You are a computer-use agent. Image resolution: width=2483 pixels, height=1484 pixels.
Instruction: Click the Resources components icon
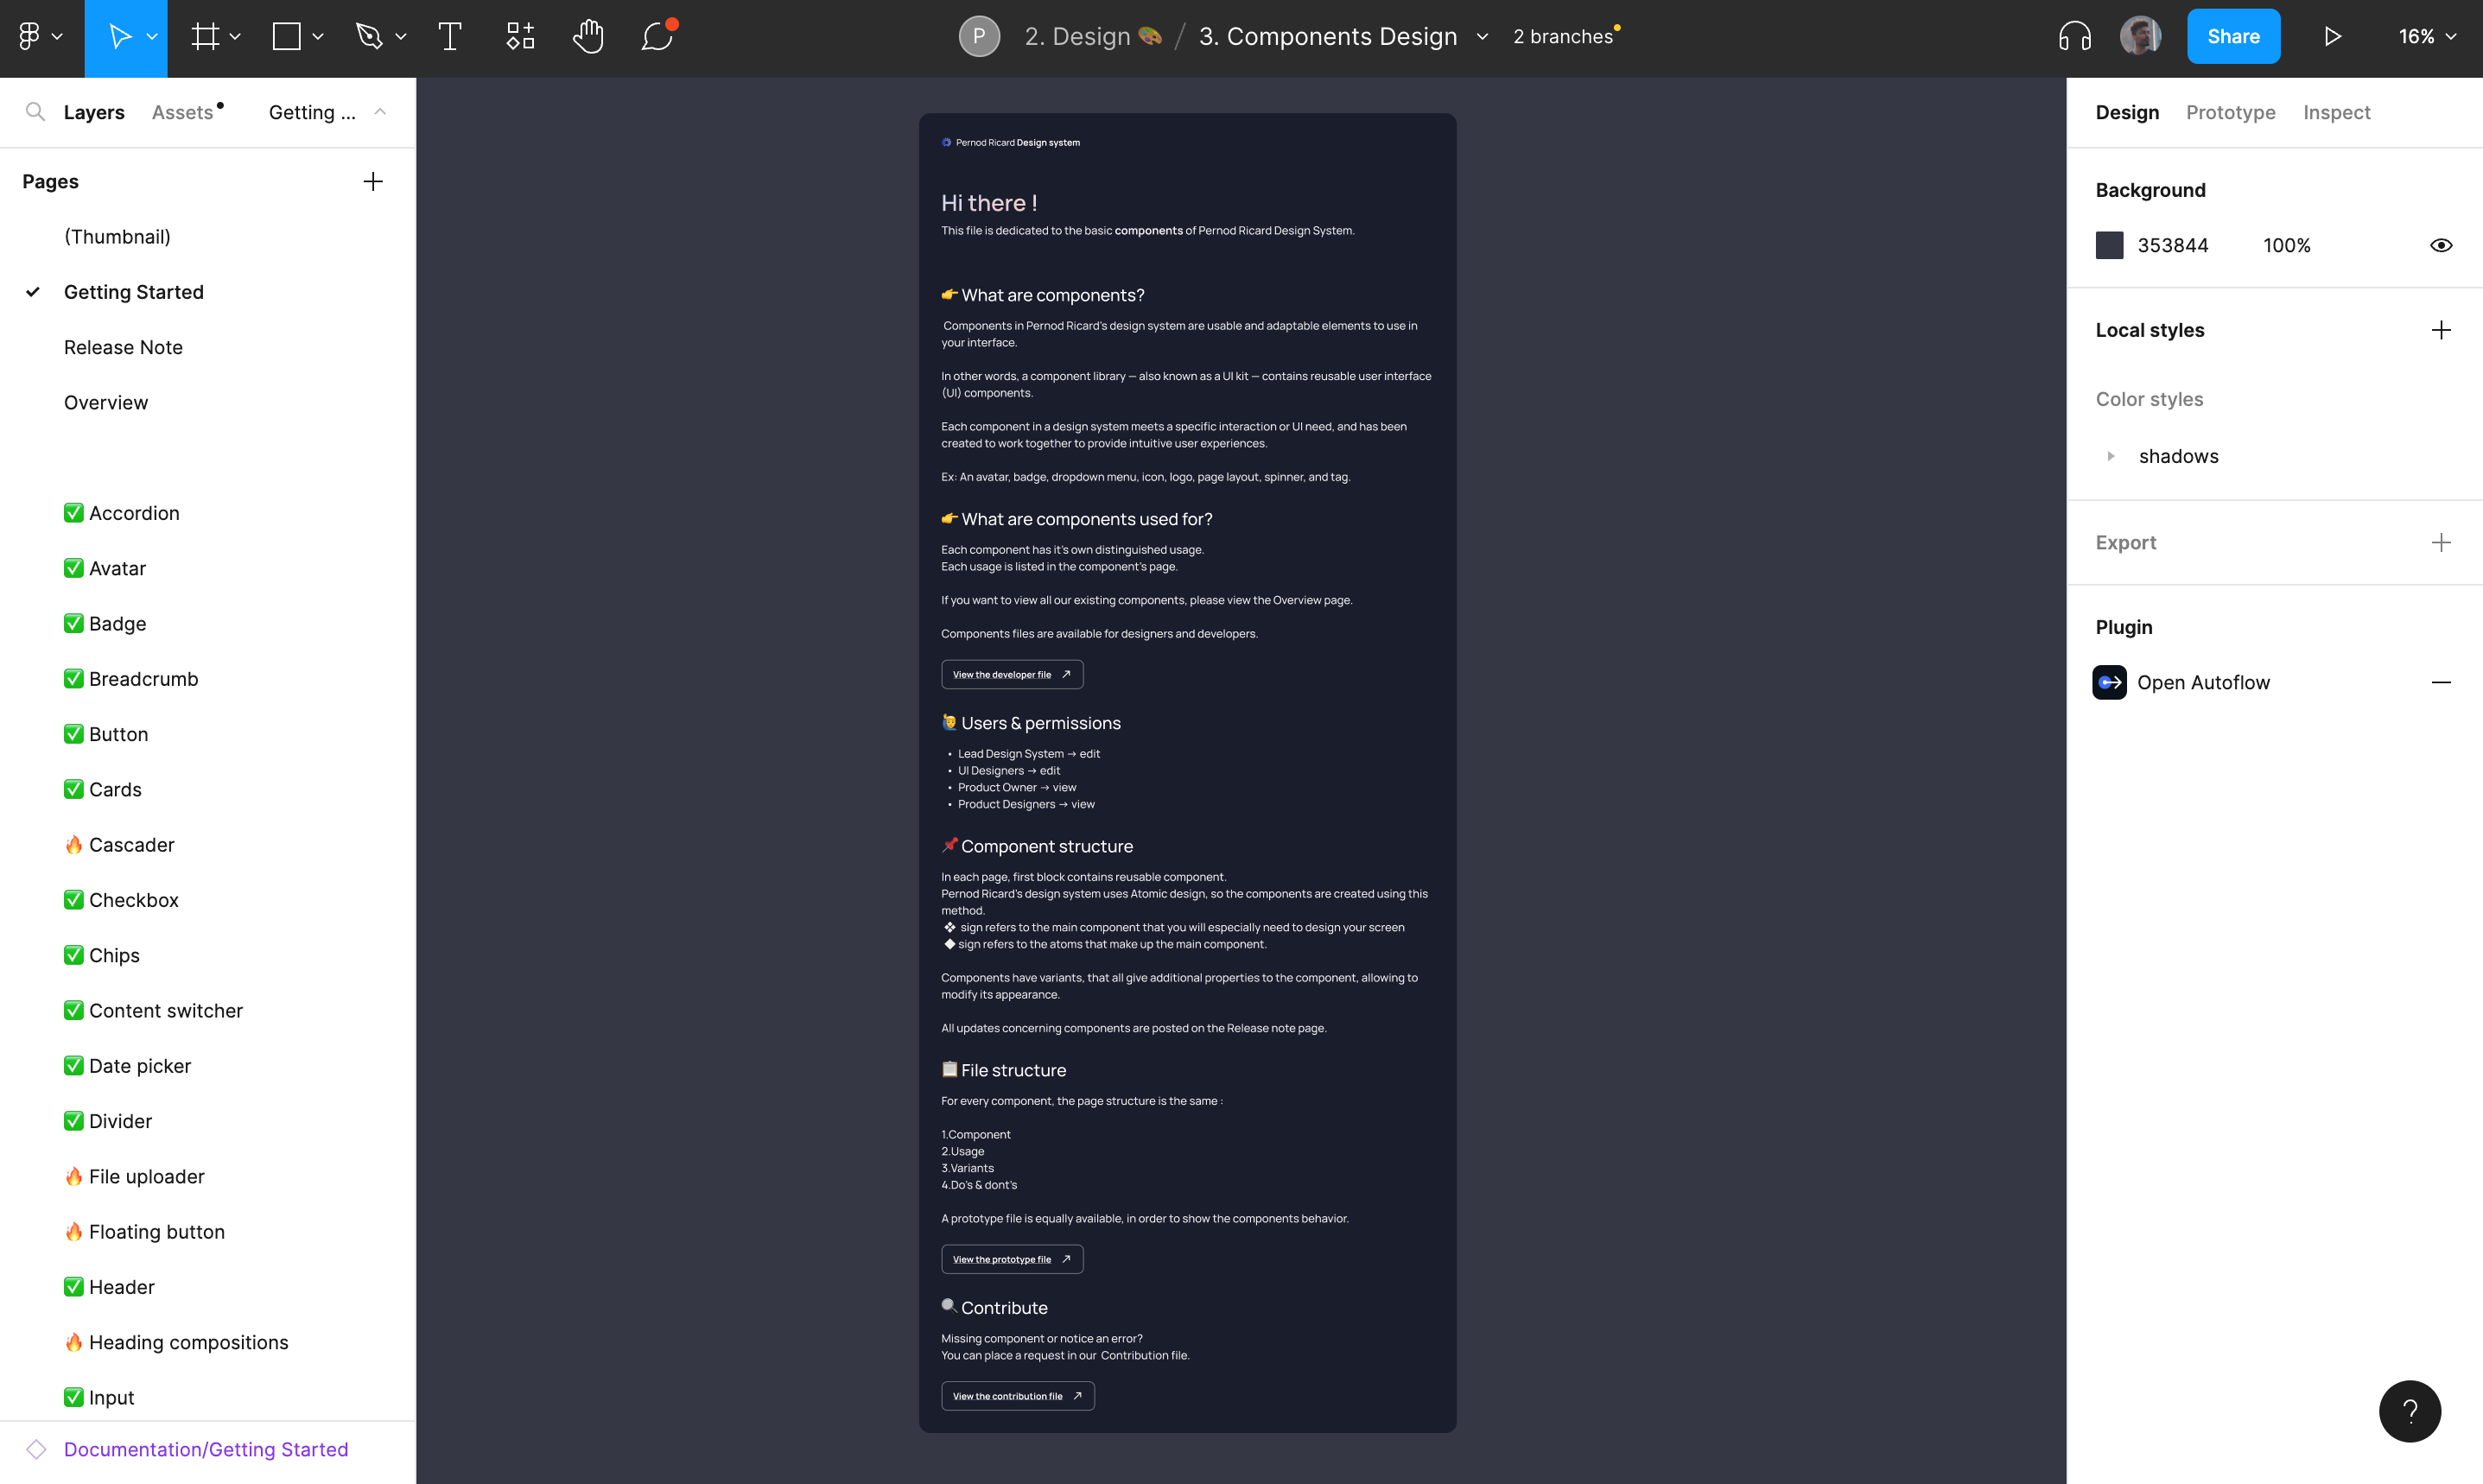pos(520,37)
